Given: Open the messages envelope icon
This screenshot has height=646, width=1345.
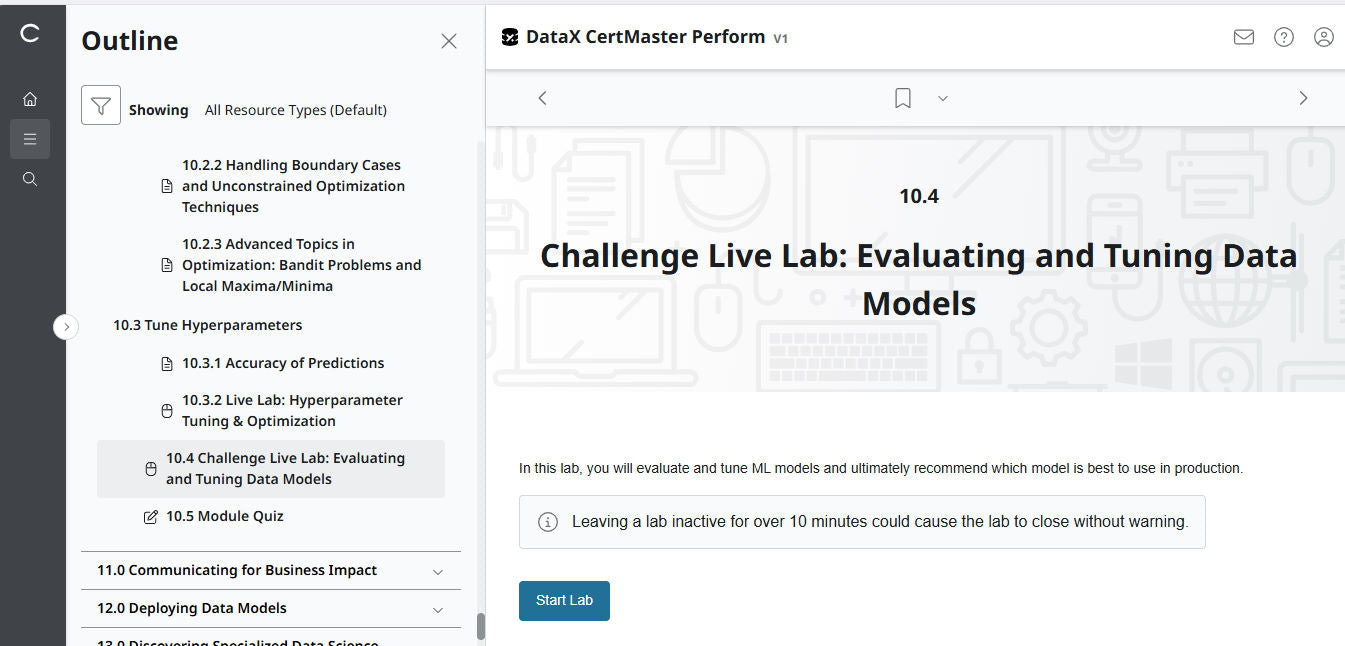Looking at the screenshot, I should (x=1243, y=36).
